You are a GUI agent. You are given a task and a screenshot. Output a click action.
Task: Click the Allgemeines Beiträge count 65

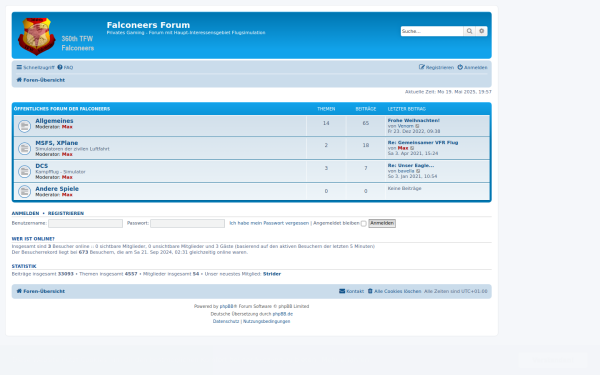click(x=366, y=123)
